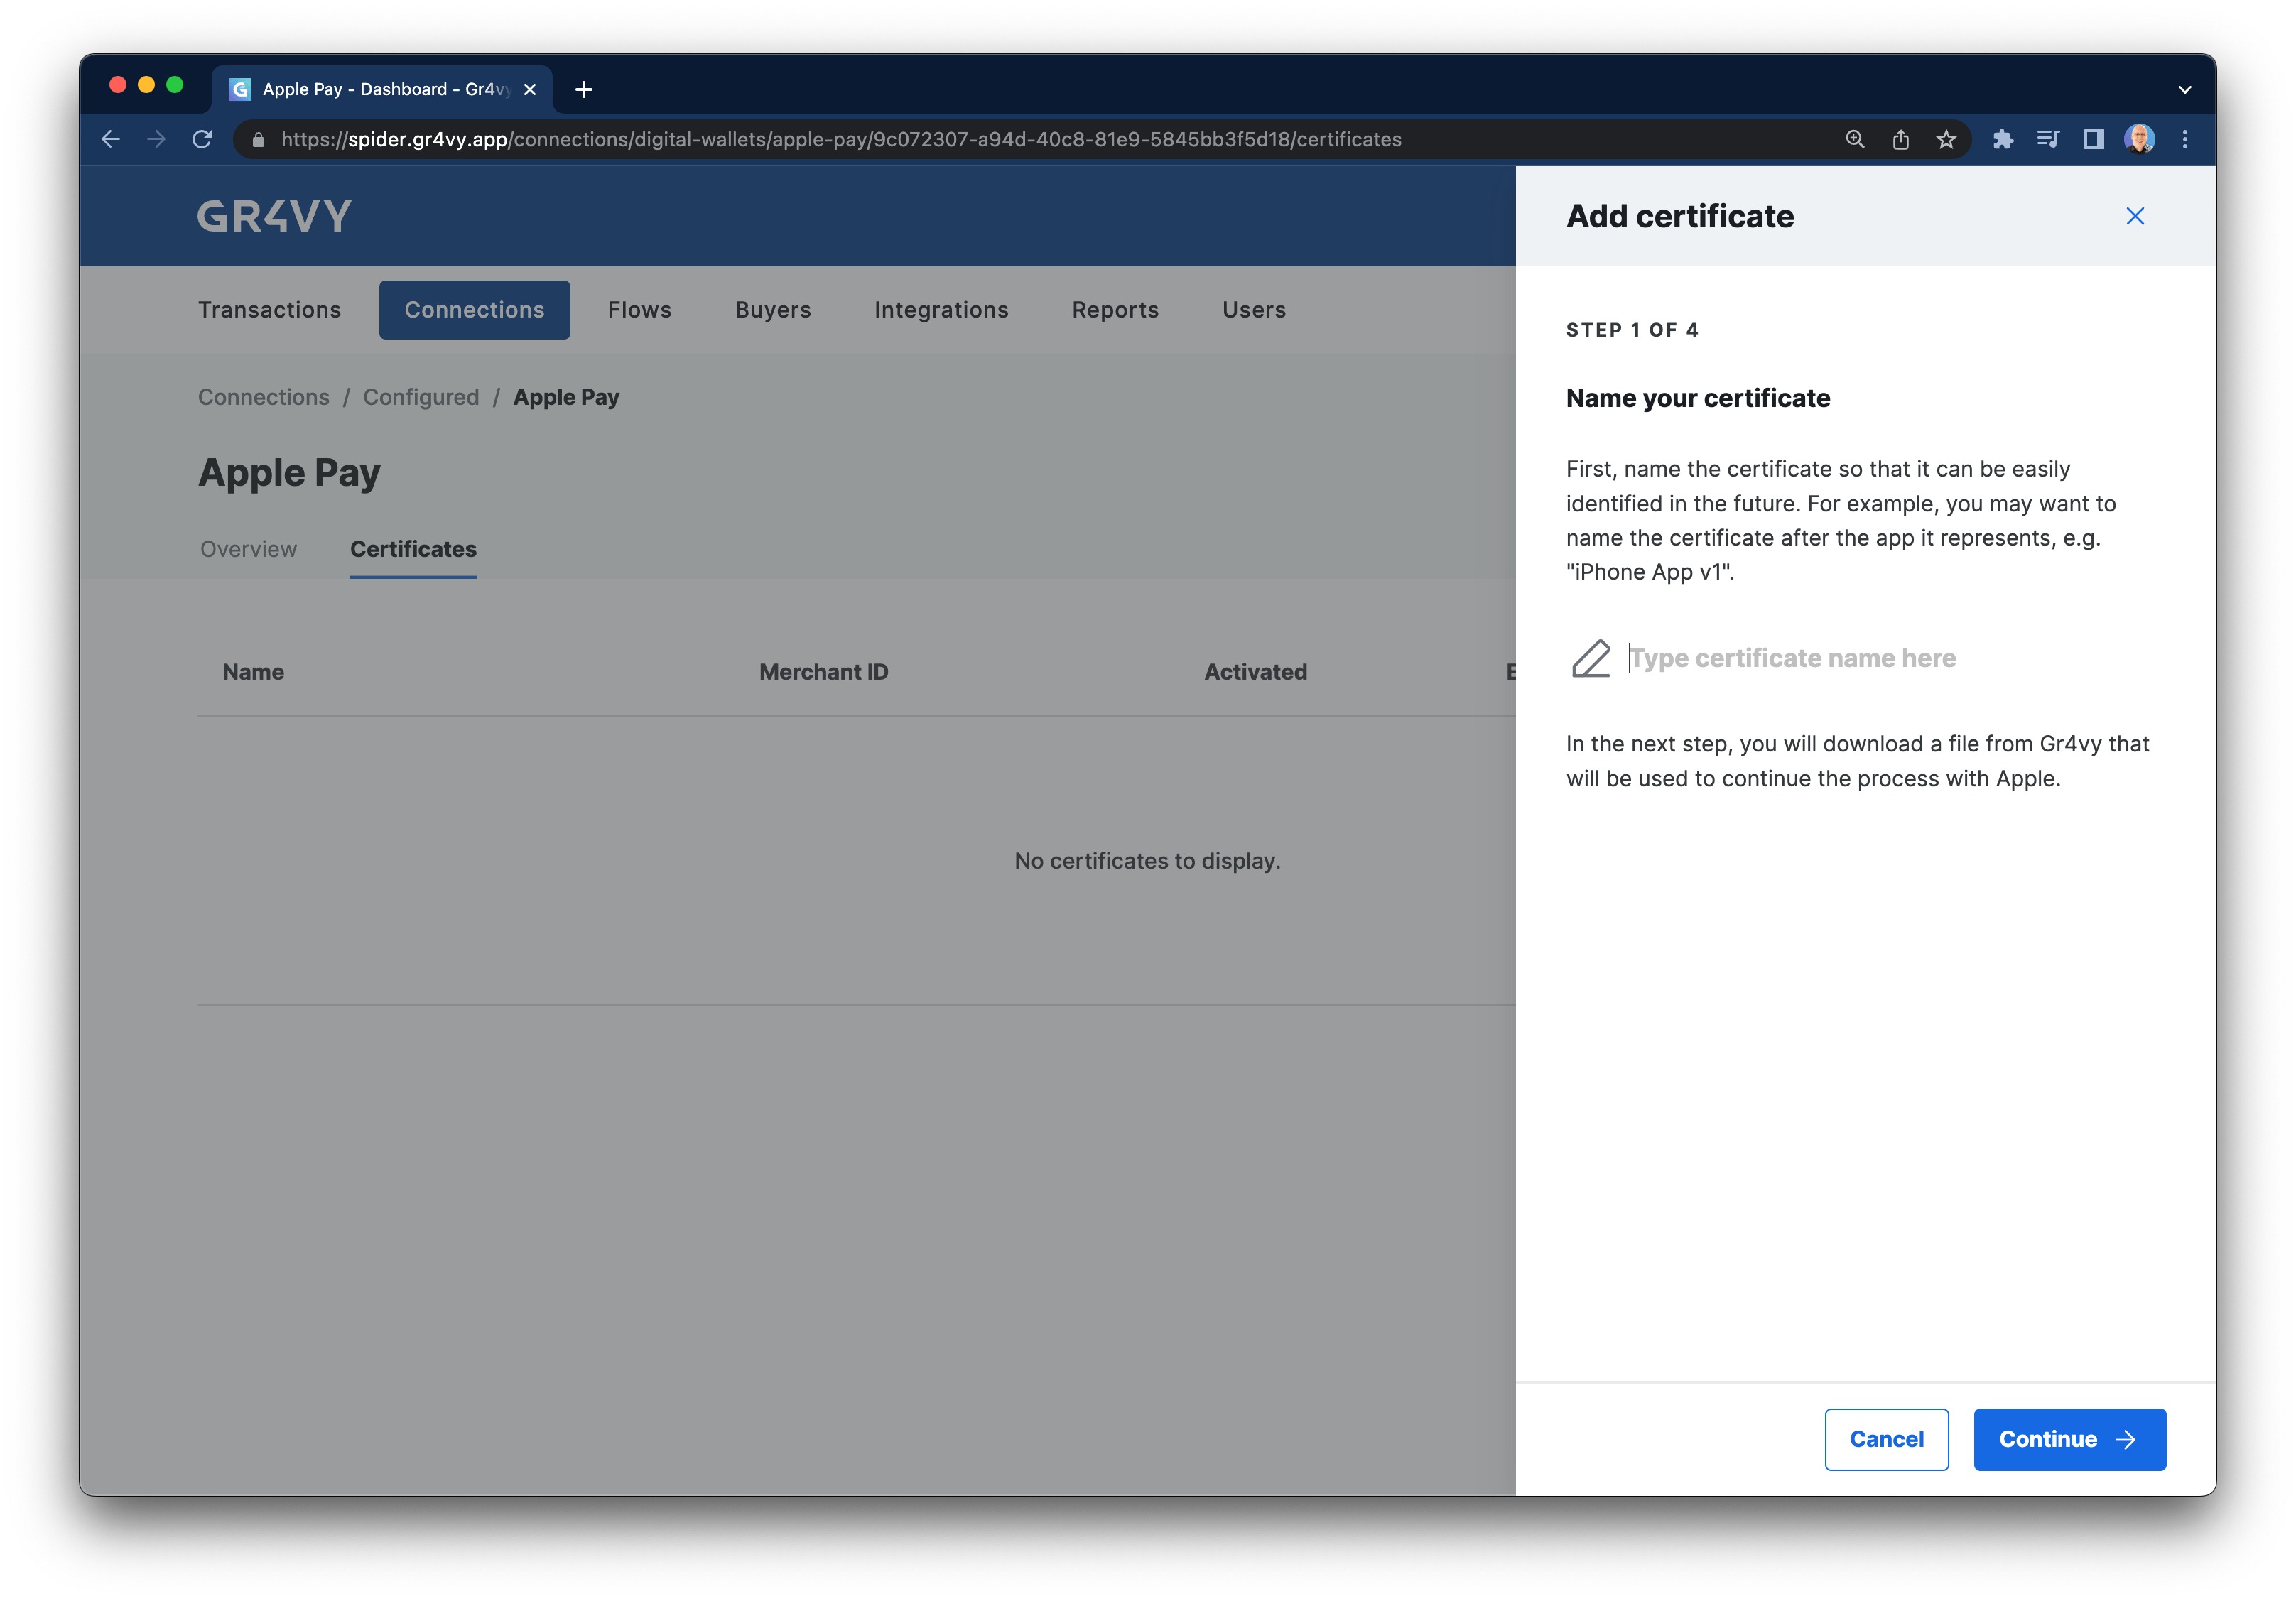Open Chrome three-dot menu
Image resolution: width=2296 pixels, height=1601 pixels.
pos(2185,139)
